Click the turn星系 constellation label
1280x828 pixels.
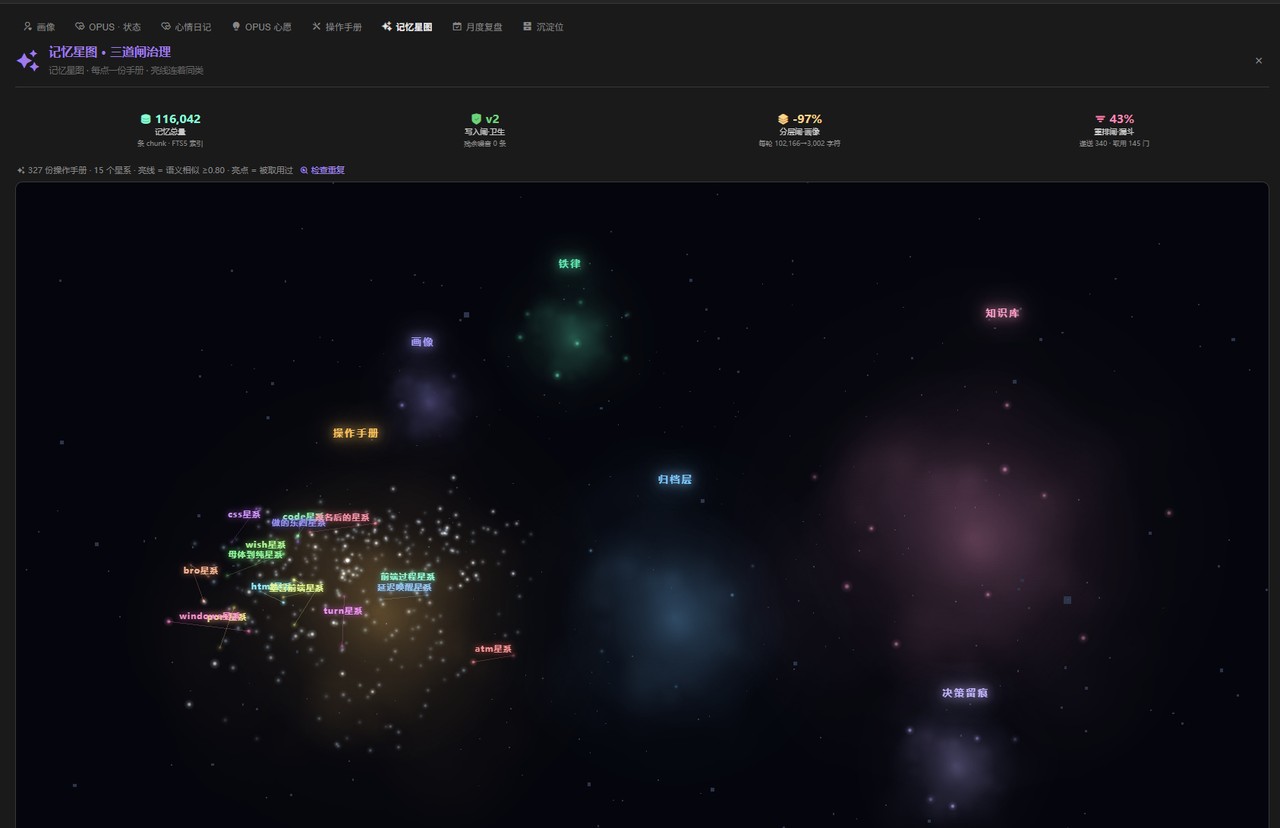click(x=343, y=611)
